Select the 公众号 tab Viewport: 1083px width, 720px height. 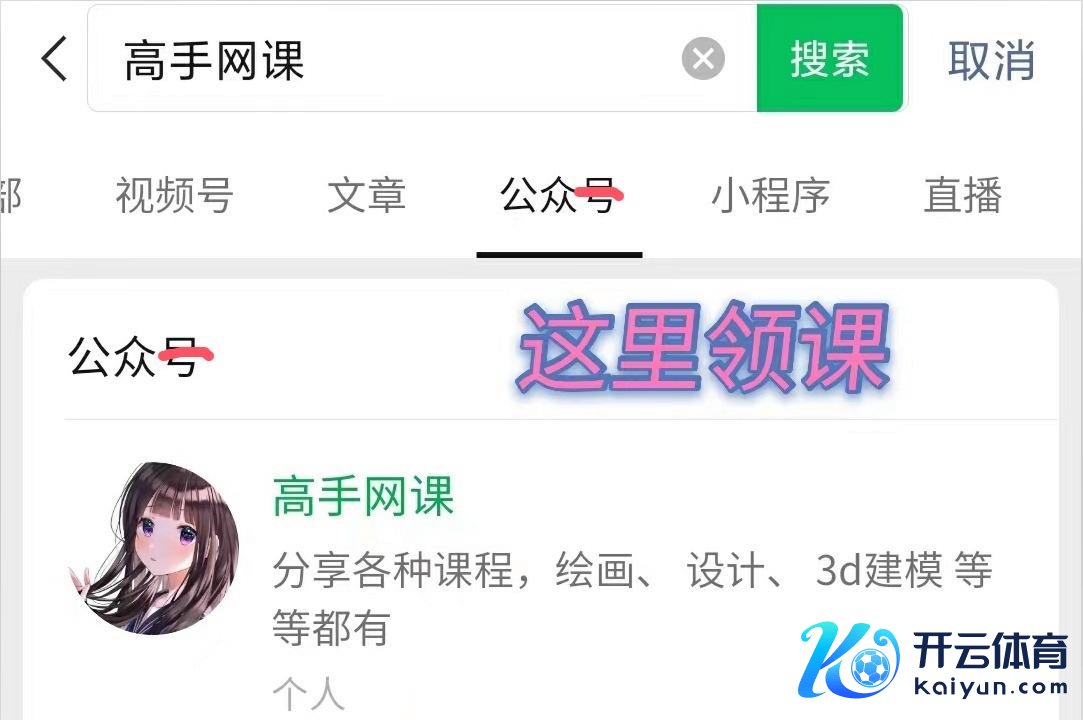coord(559,196)
